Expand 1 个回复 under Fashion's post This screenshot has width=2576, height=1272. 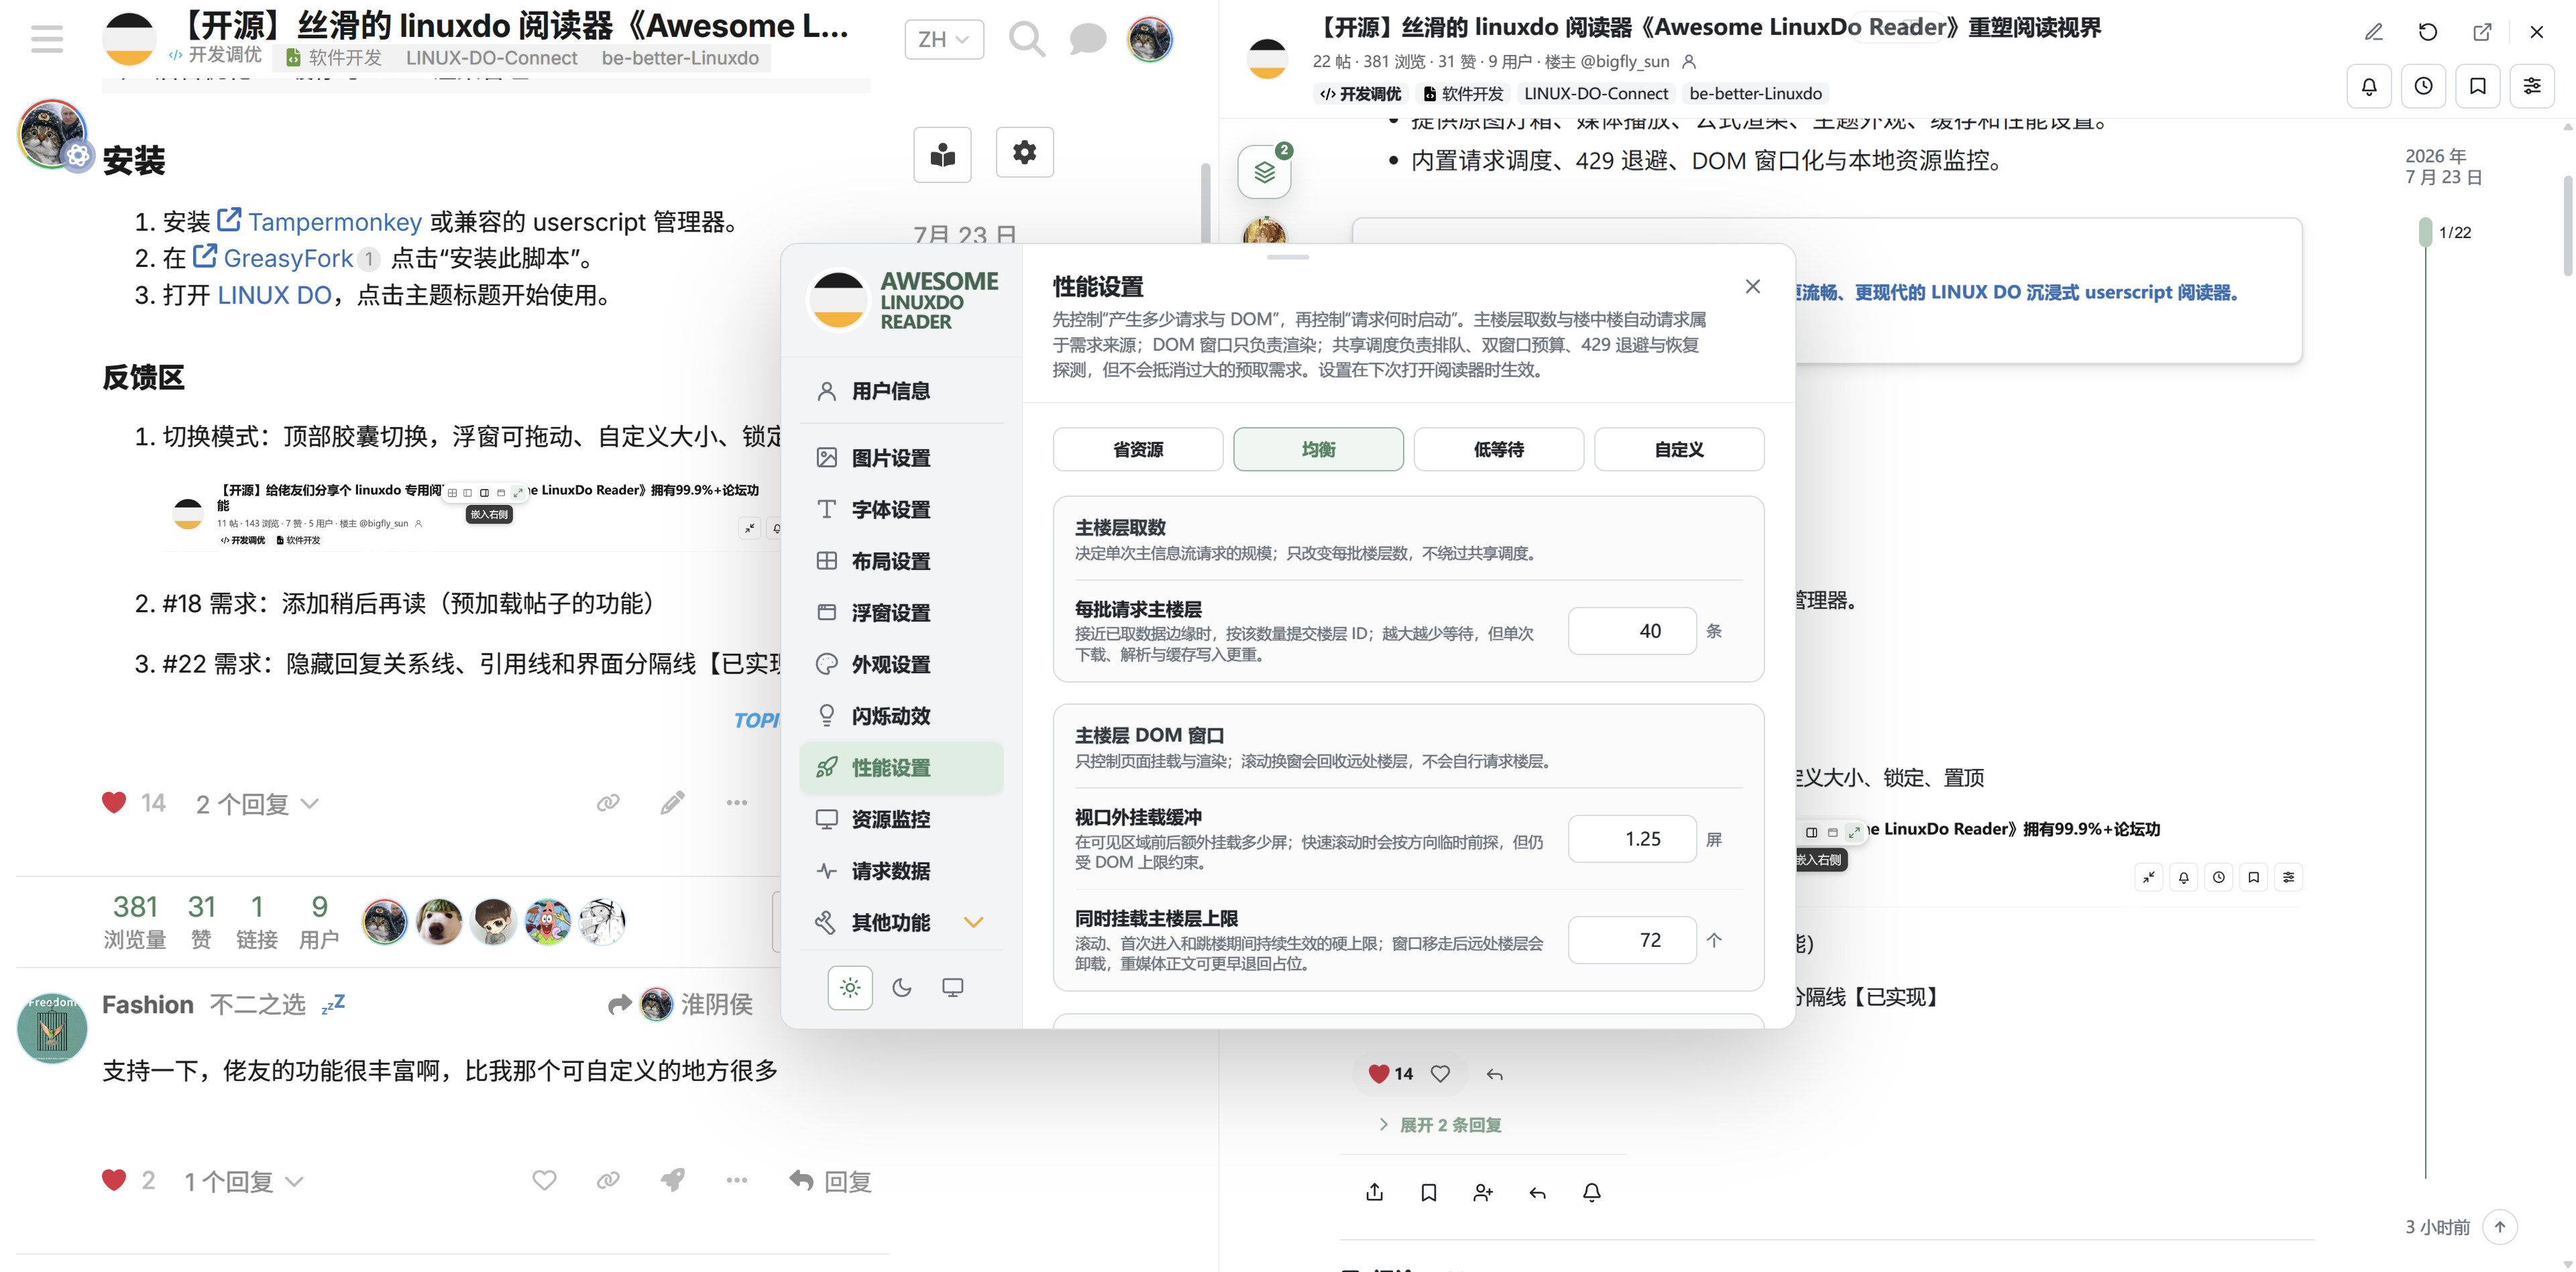click(x=243, y=1181)
